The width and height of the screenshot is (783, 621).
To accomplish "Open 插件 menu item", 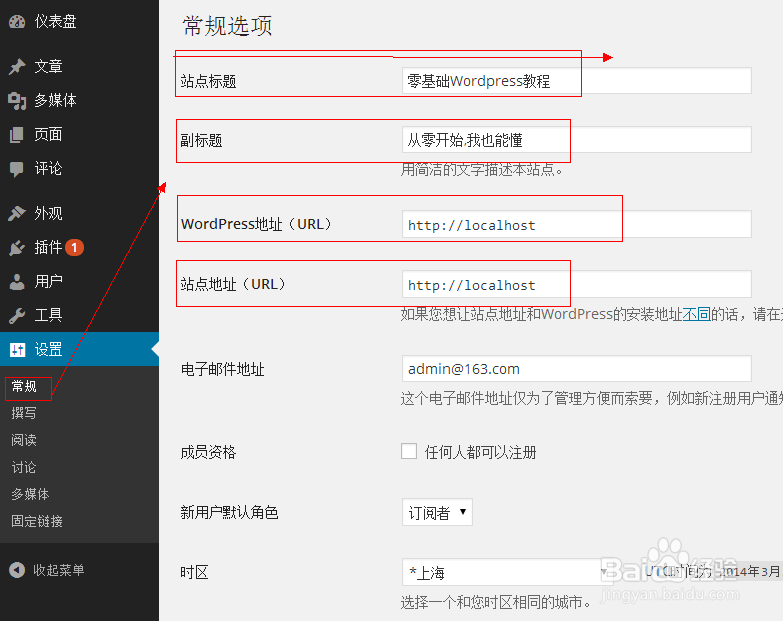I will (48, 247).
